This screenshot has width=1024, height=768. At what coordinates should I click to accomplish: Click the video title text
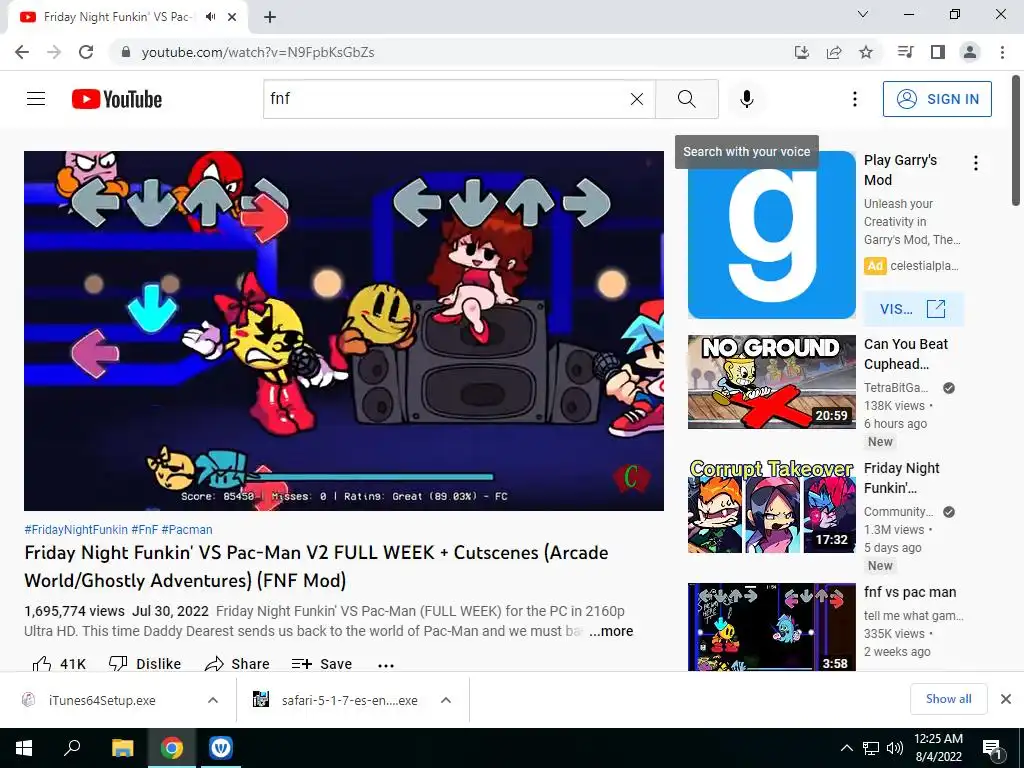pyautogui.click(x=316, y=566)
